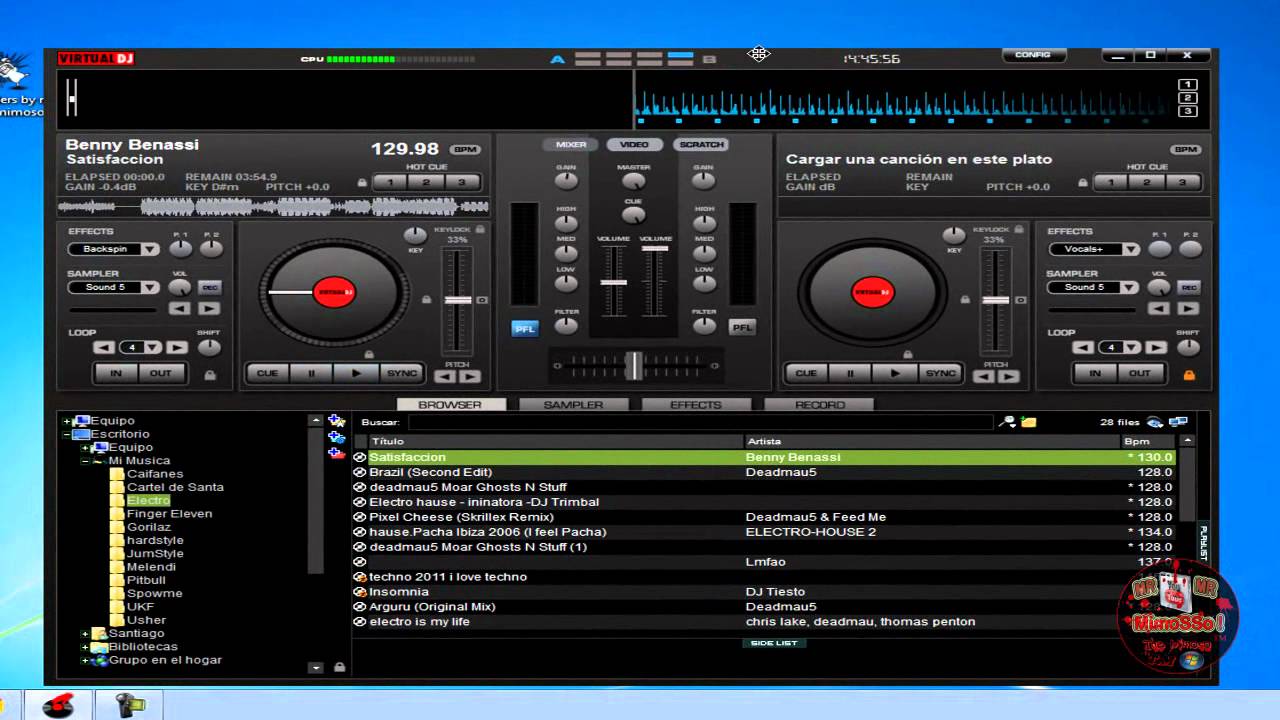This screenshot has height=720, width=1280.
Task: Toggle left channel PFL headphone button
Action: coord(525,328)
